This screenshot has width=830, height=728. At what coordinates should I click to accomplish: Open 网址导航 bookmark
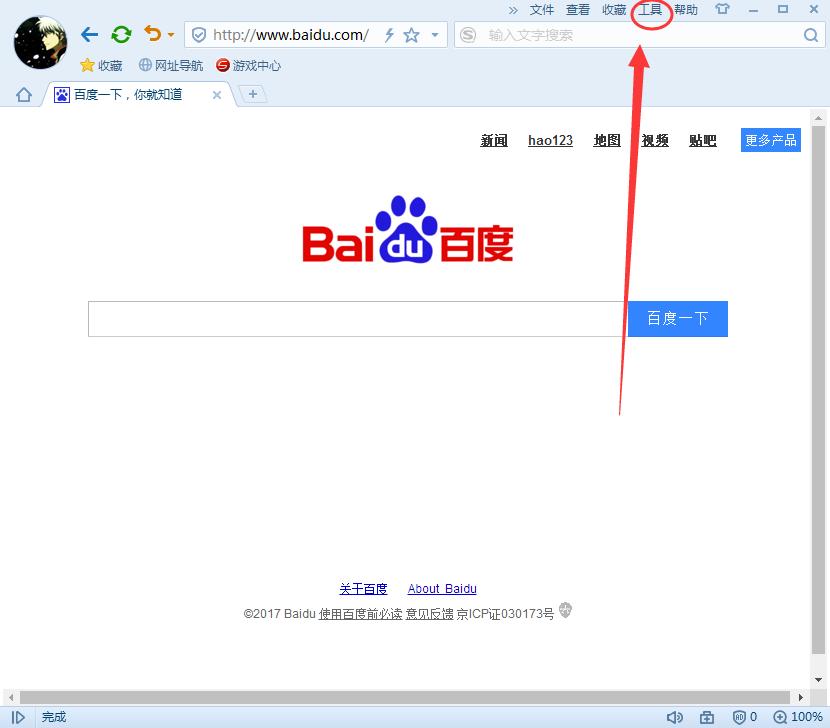click(171, 66)
